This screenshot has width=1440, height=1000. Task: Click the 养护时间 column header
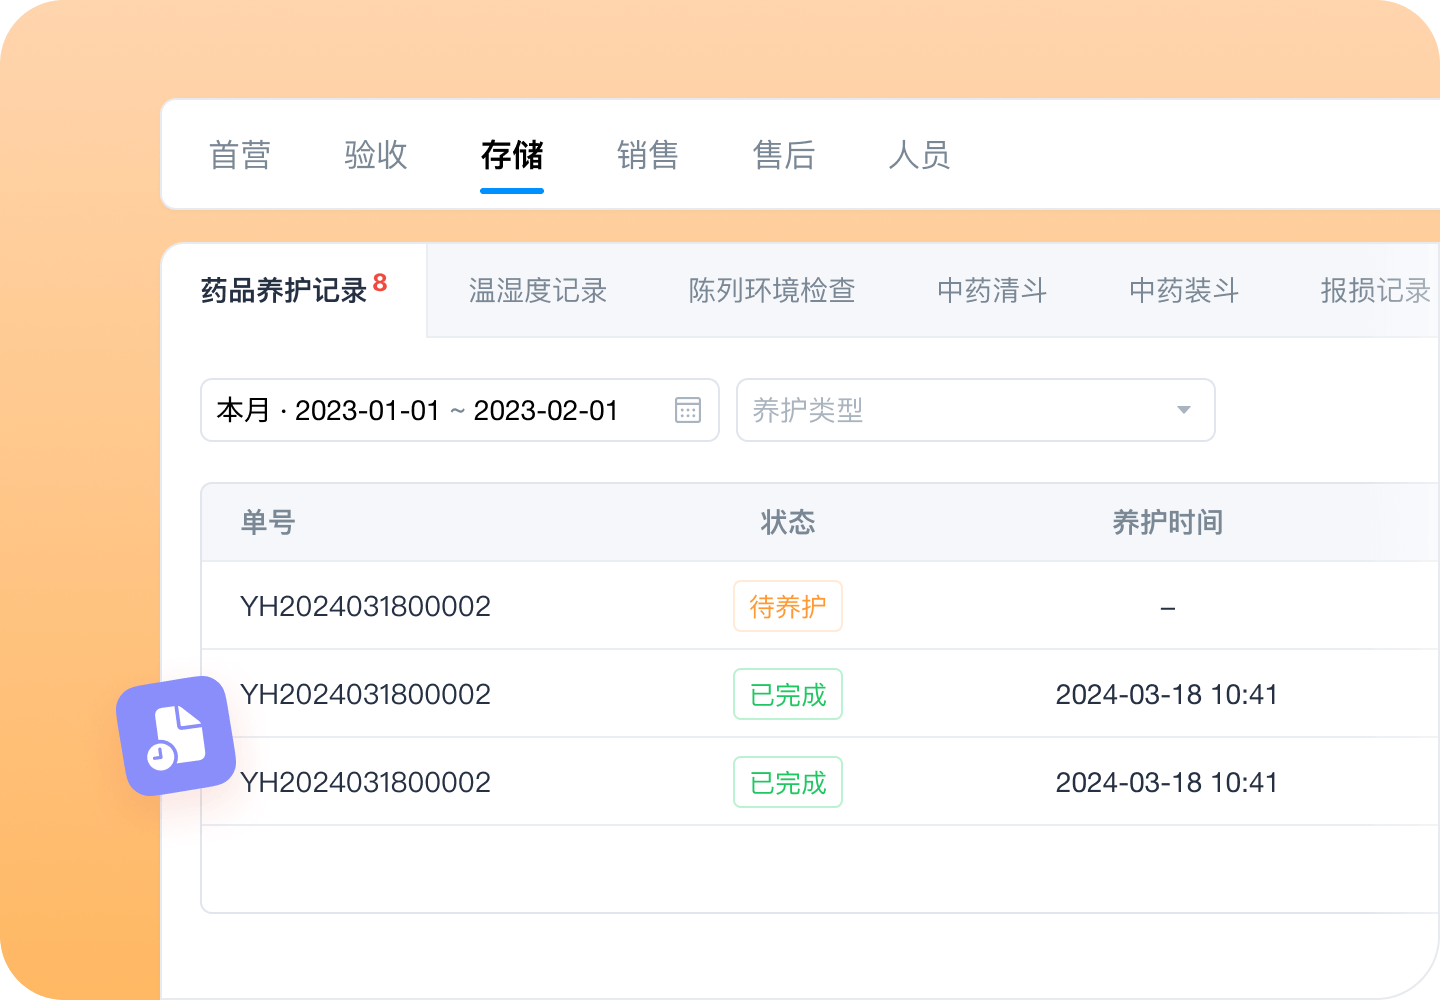tap(1167, 522)
